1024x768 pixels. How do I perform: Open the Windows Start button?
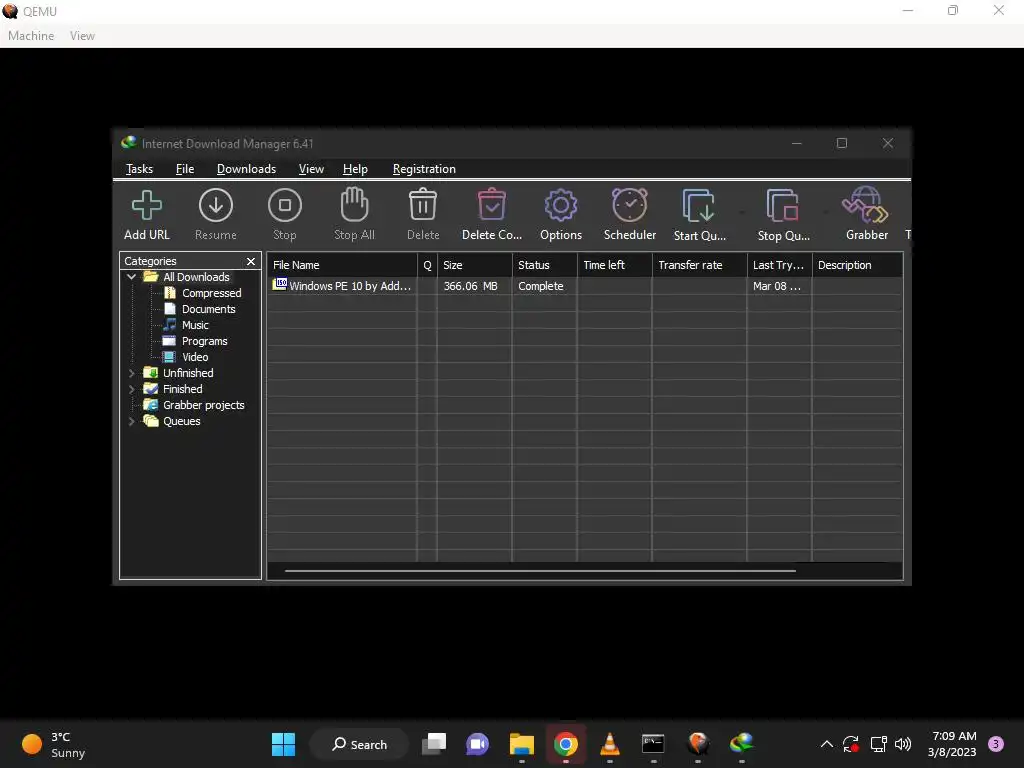(x=283, y=744)
